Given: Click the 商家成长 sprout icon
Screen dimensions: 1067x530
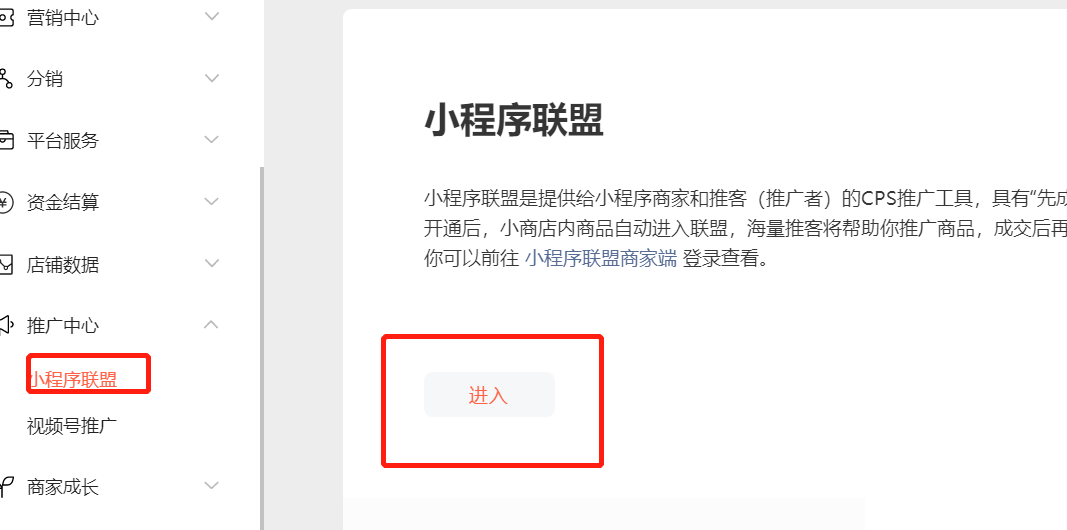Looking at the screenshot, I should tap(5, 486).
